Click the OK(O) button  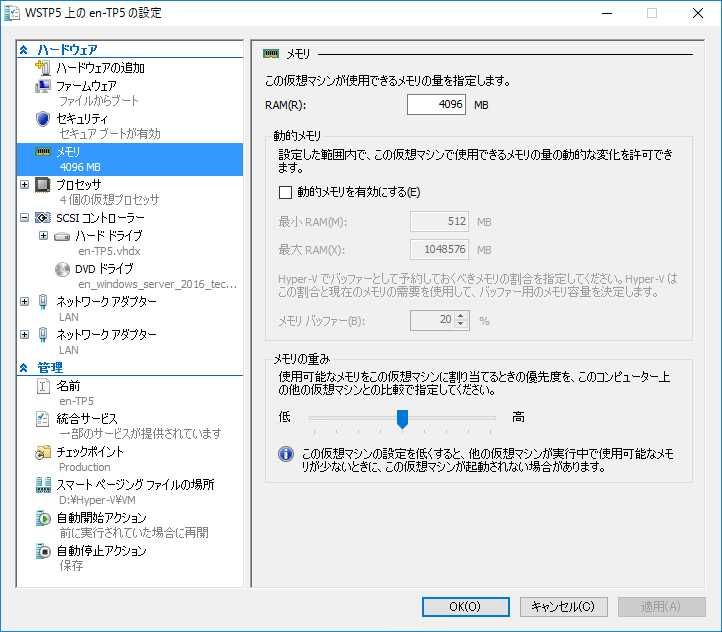(466, 607)
